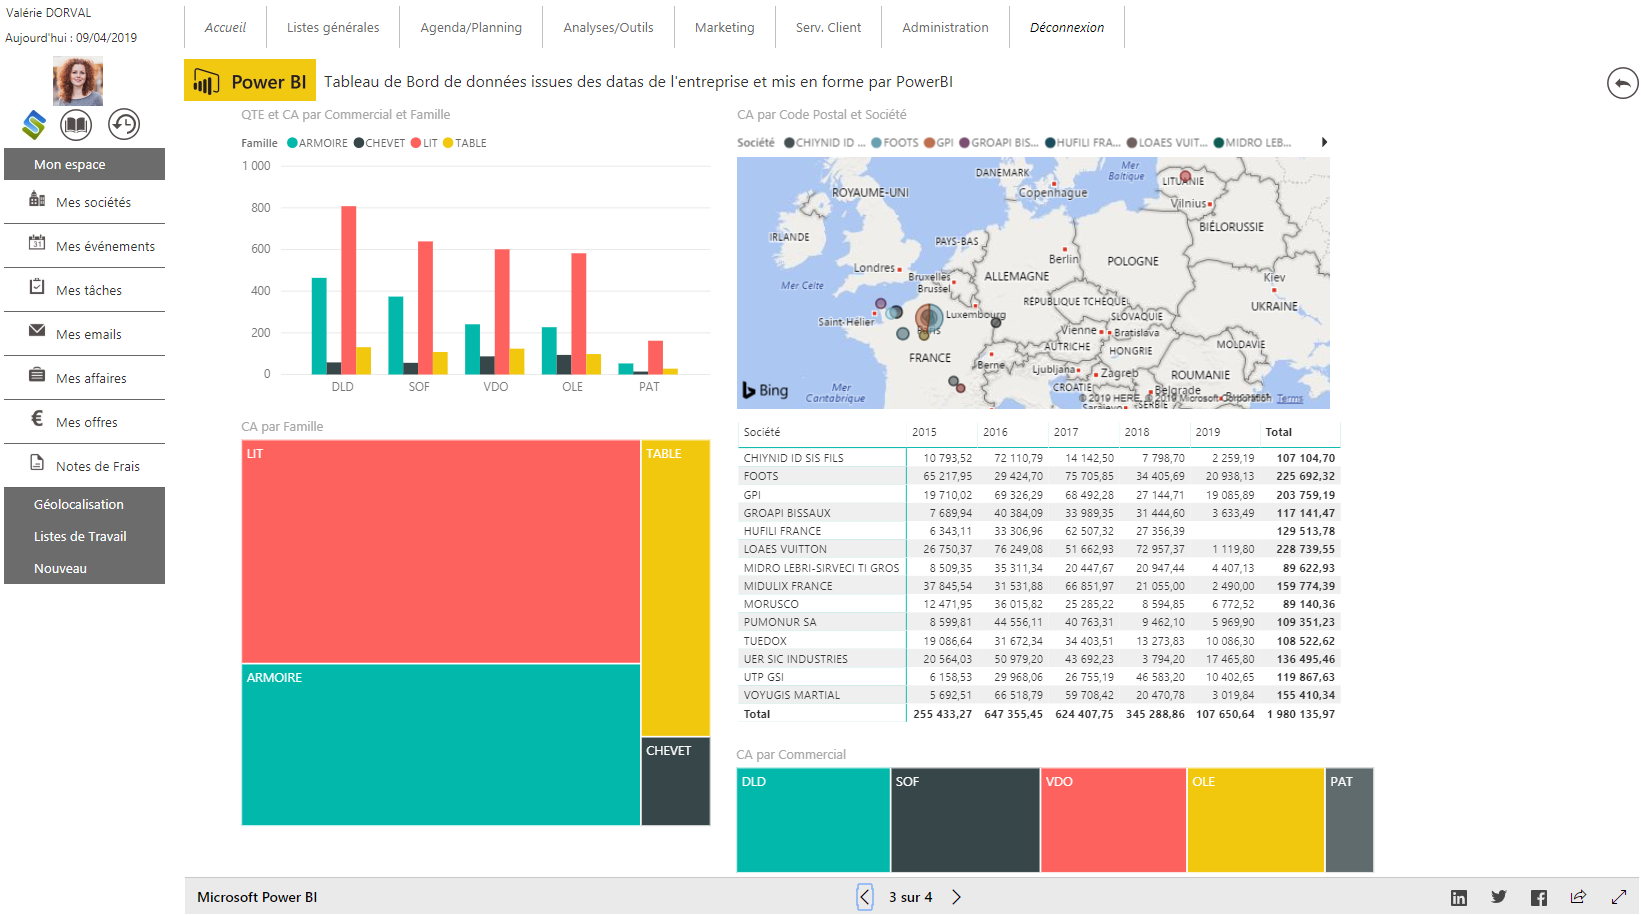Go to previous report page
Image resolution: width=1641 pixels, height=916 pixels.
click(x=865, y=897)
